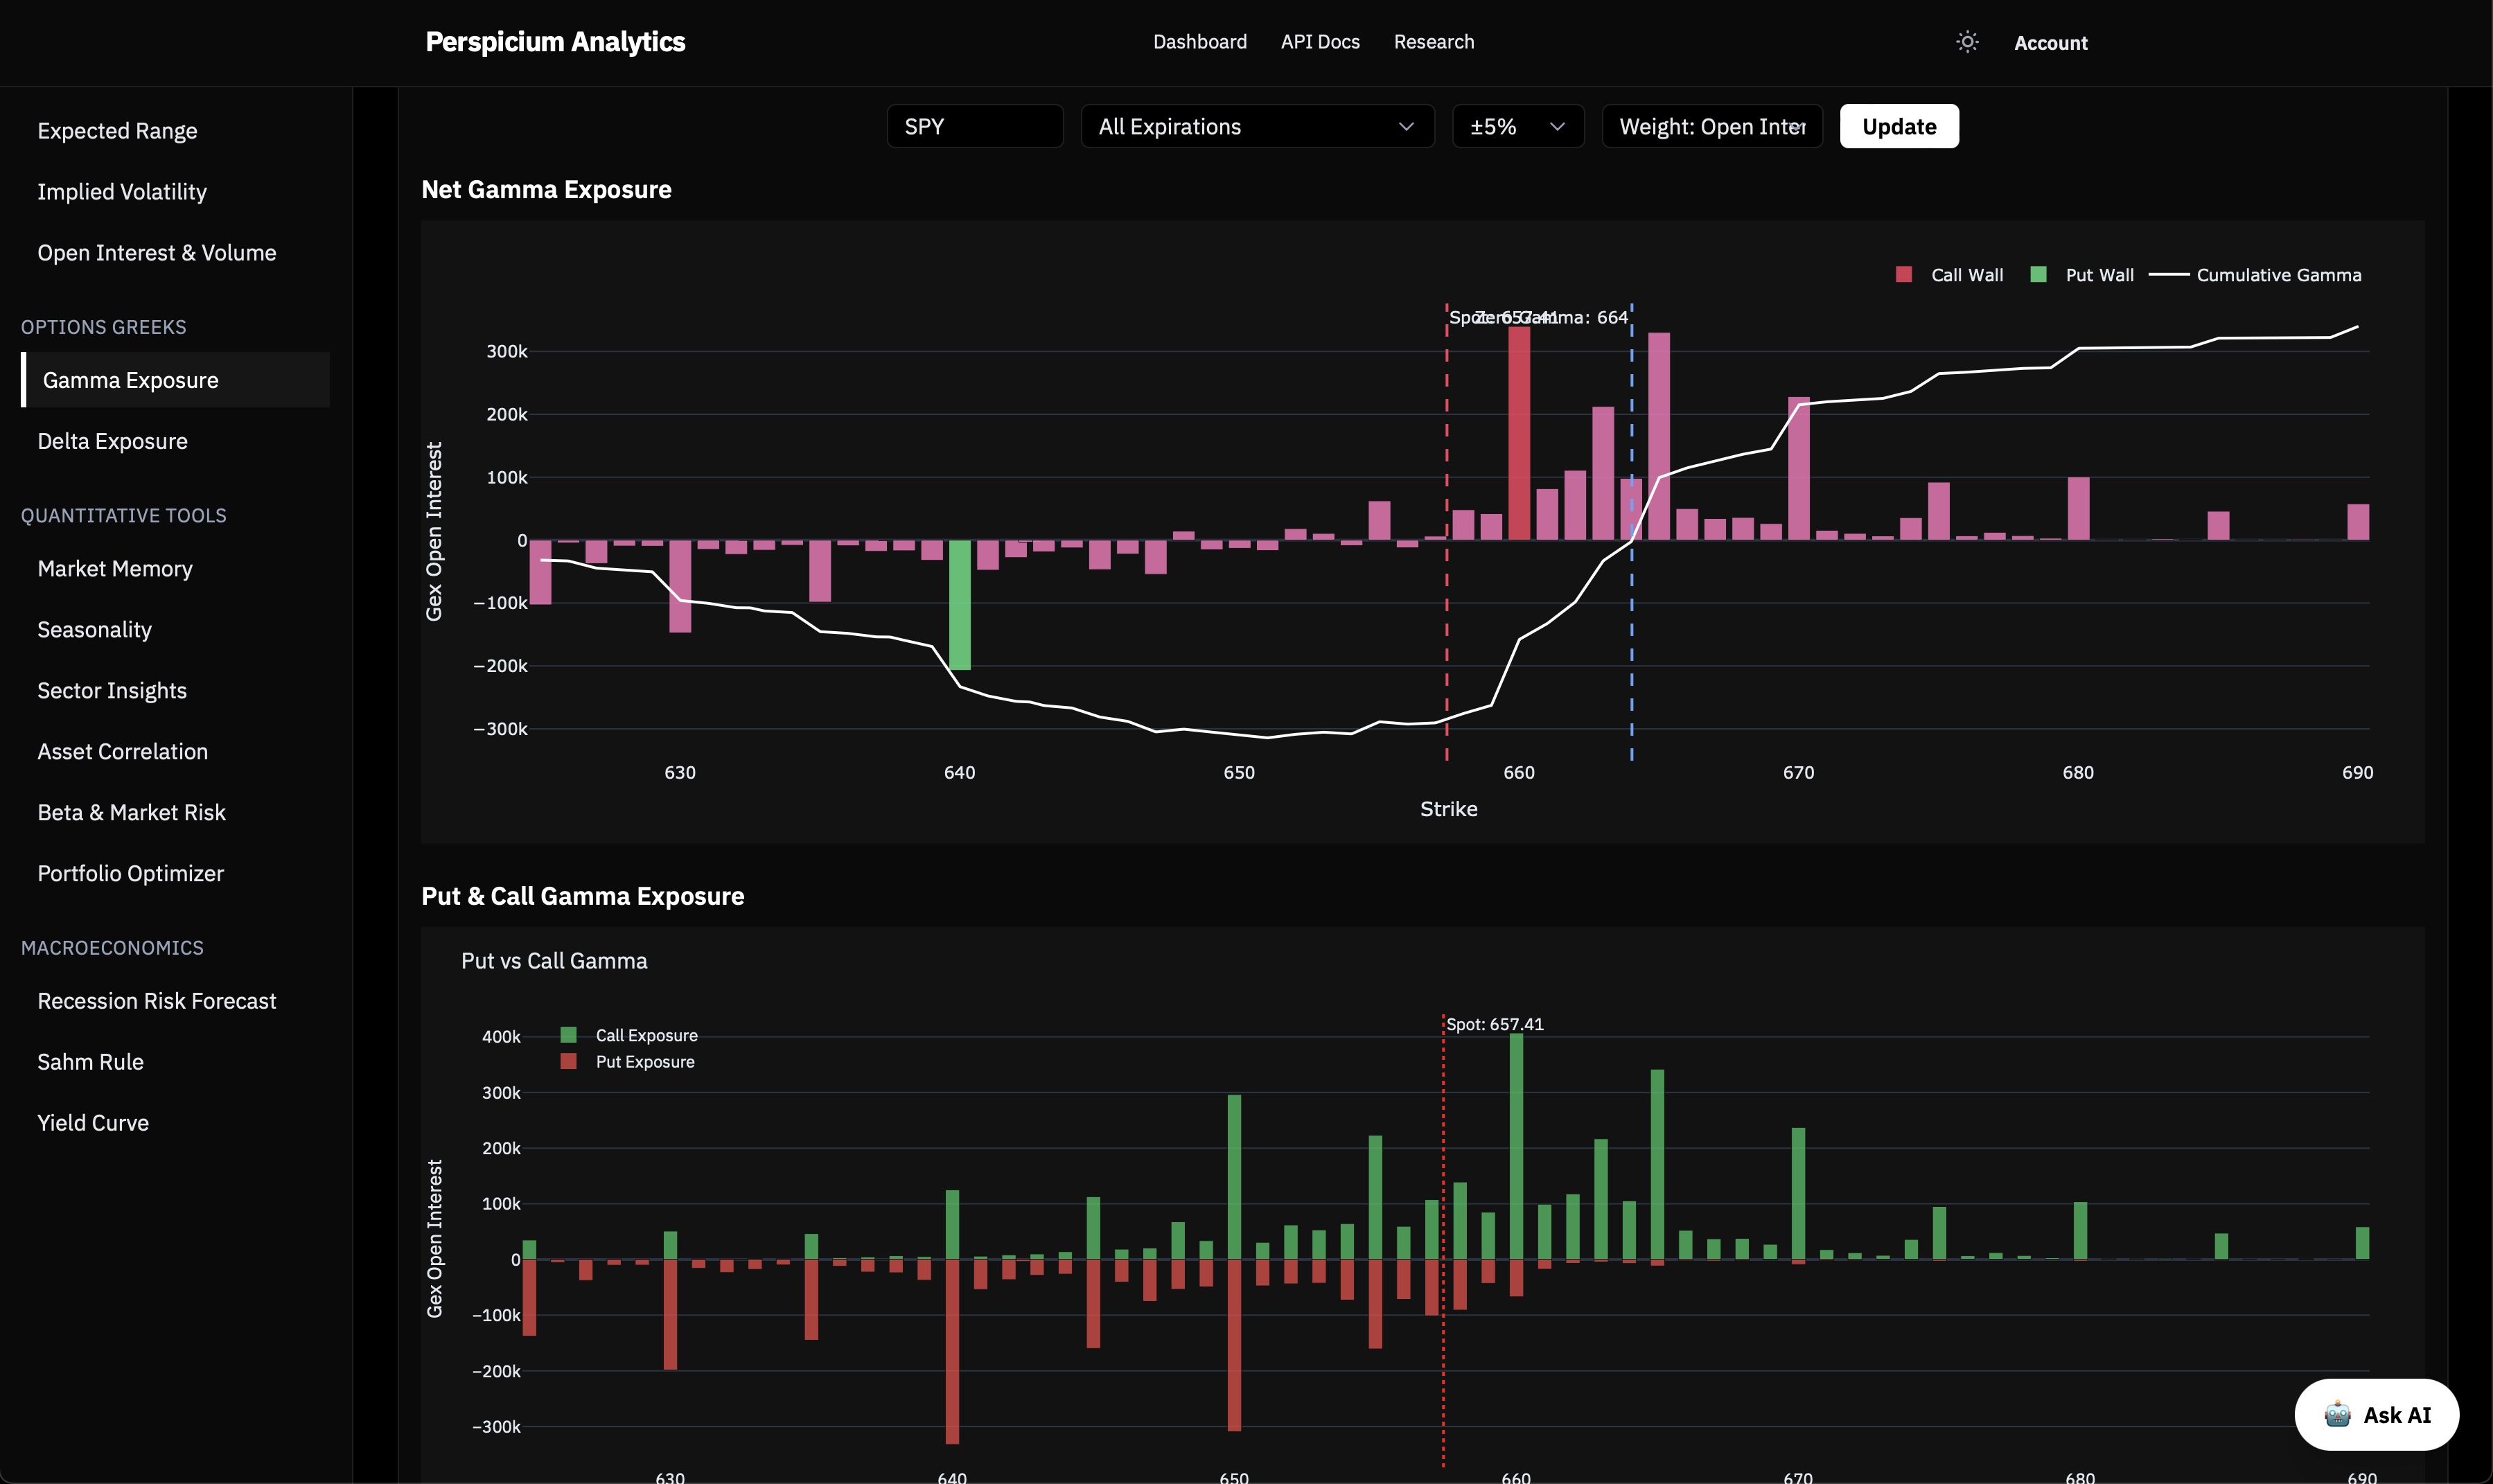Open Delta Exposure from Options Greeks
Screen dimensions: 2493x1484
coord(112,440)
